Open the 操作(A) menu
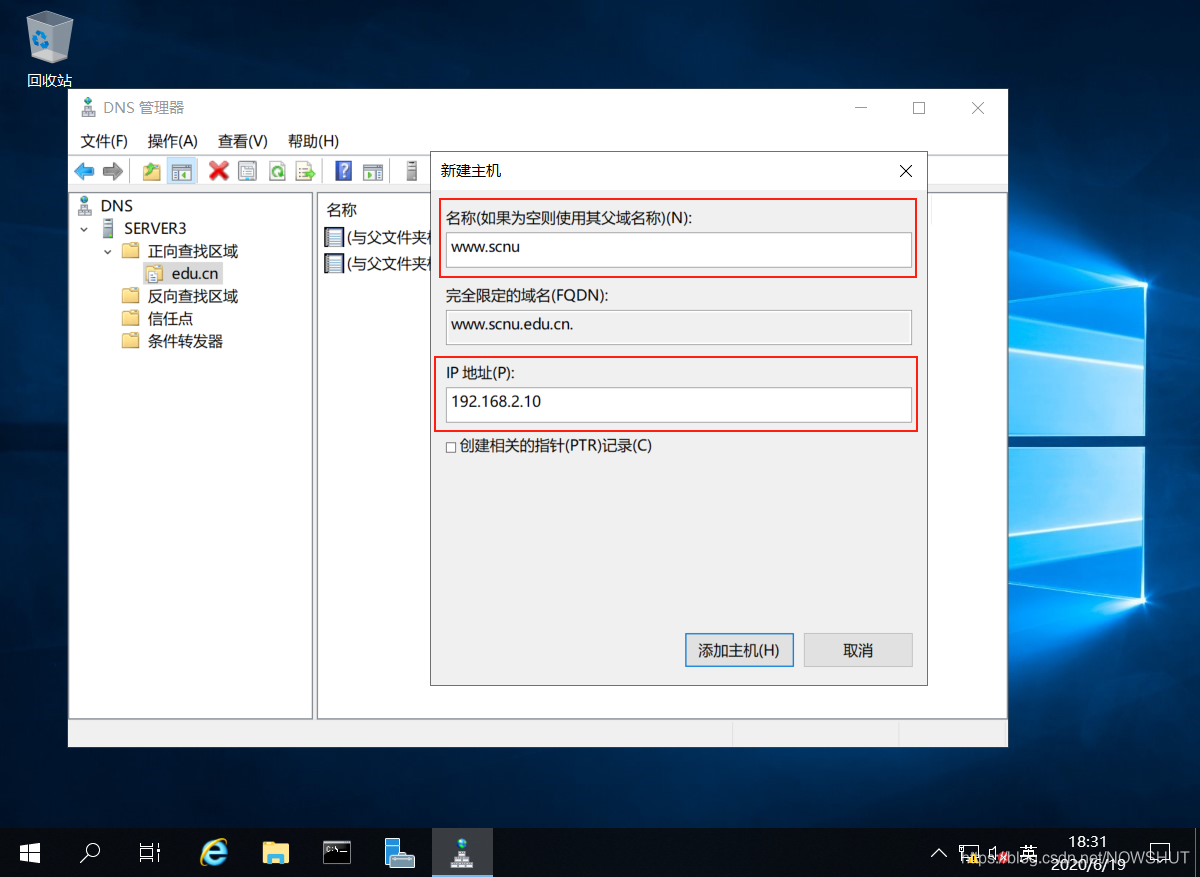This screenshot has width=1200, height=877. pyautogui.click(x=172, y=141)
